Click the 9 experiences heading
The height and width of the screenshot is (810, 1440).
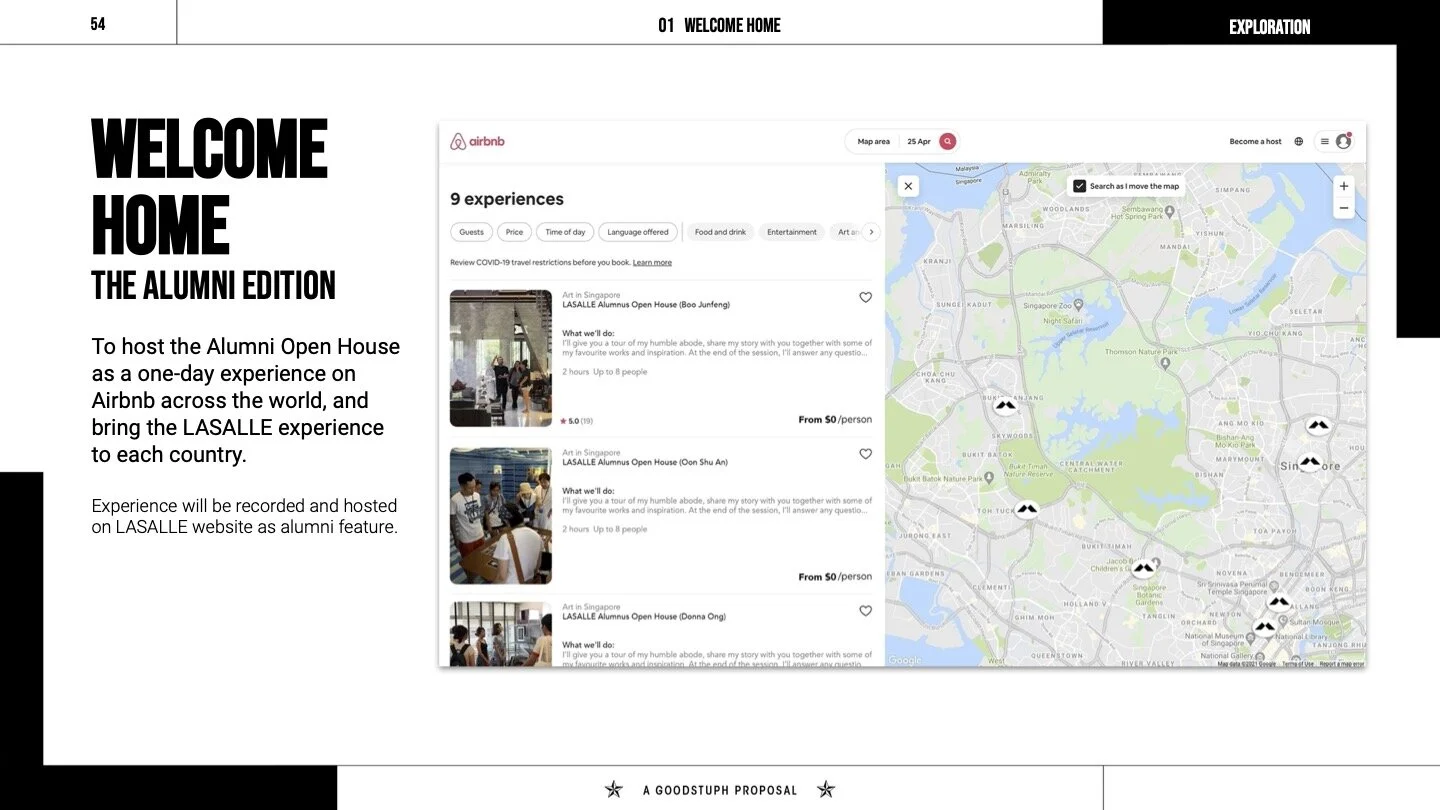[507, 199]
